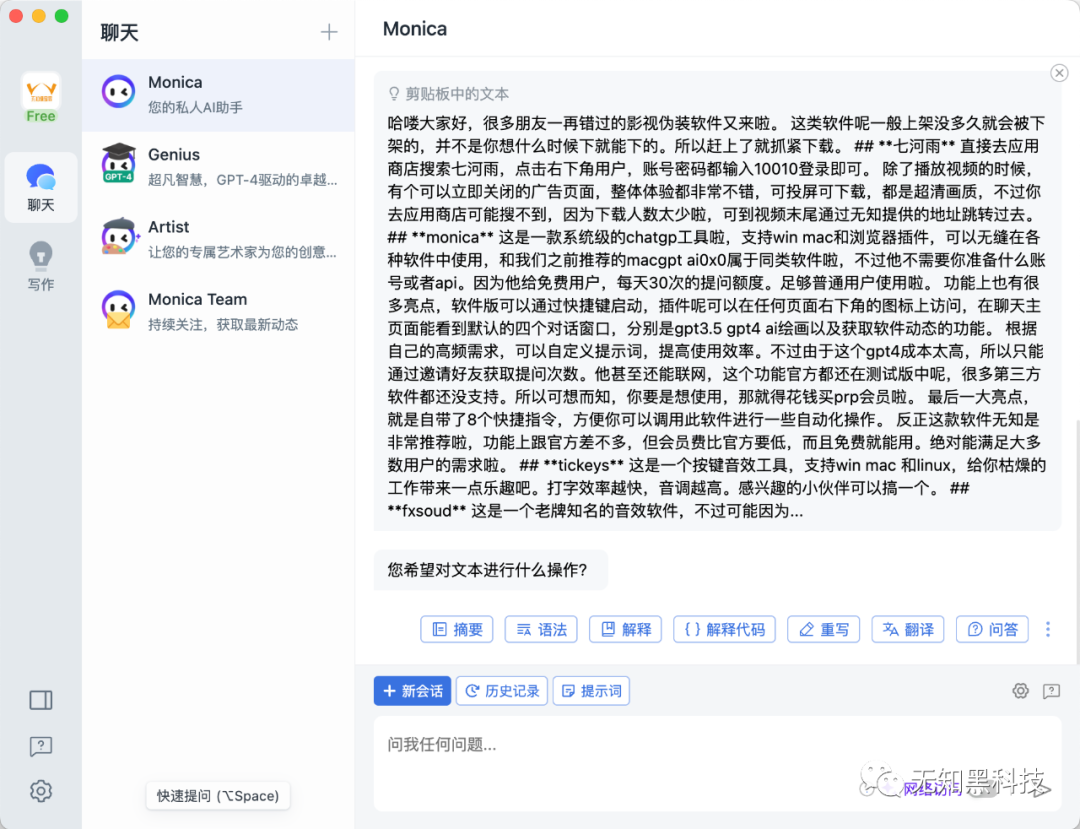1080x829 pixels.
Task: Click the 语法 grammar button
Action: point(541,629)
